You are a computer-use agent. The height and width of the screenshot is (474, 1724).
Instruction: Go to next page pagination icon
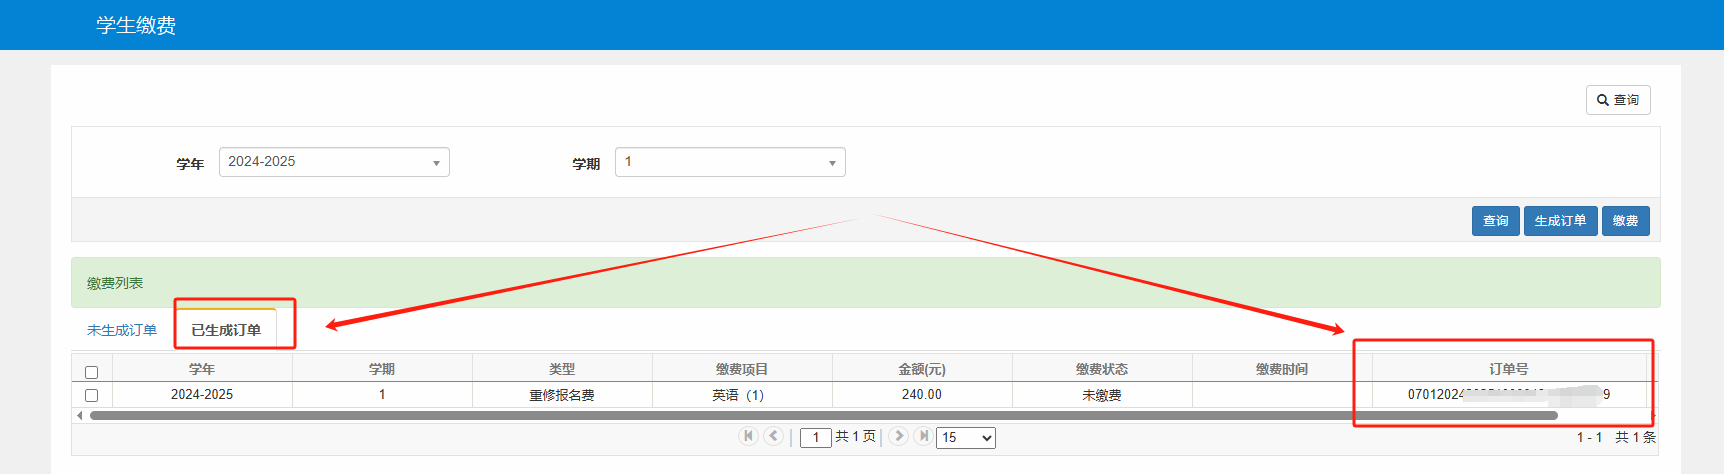(898, 436)
